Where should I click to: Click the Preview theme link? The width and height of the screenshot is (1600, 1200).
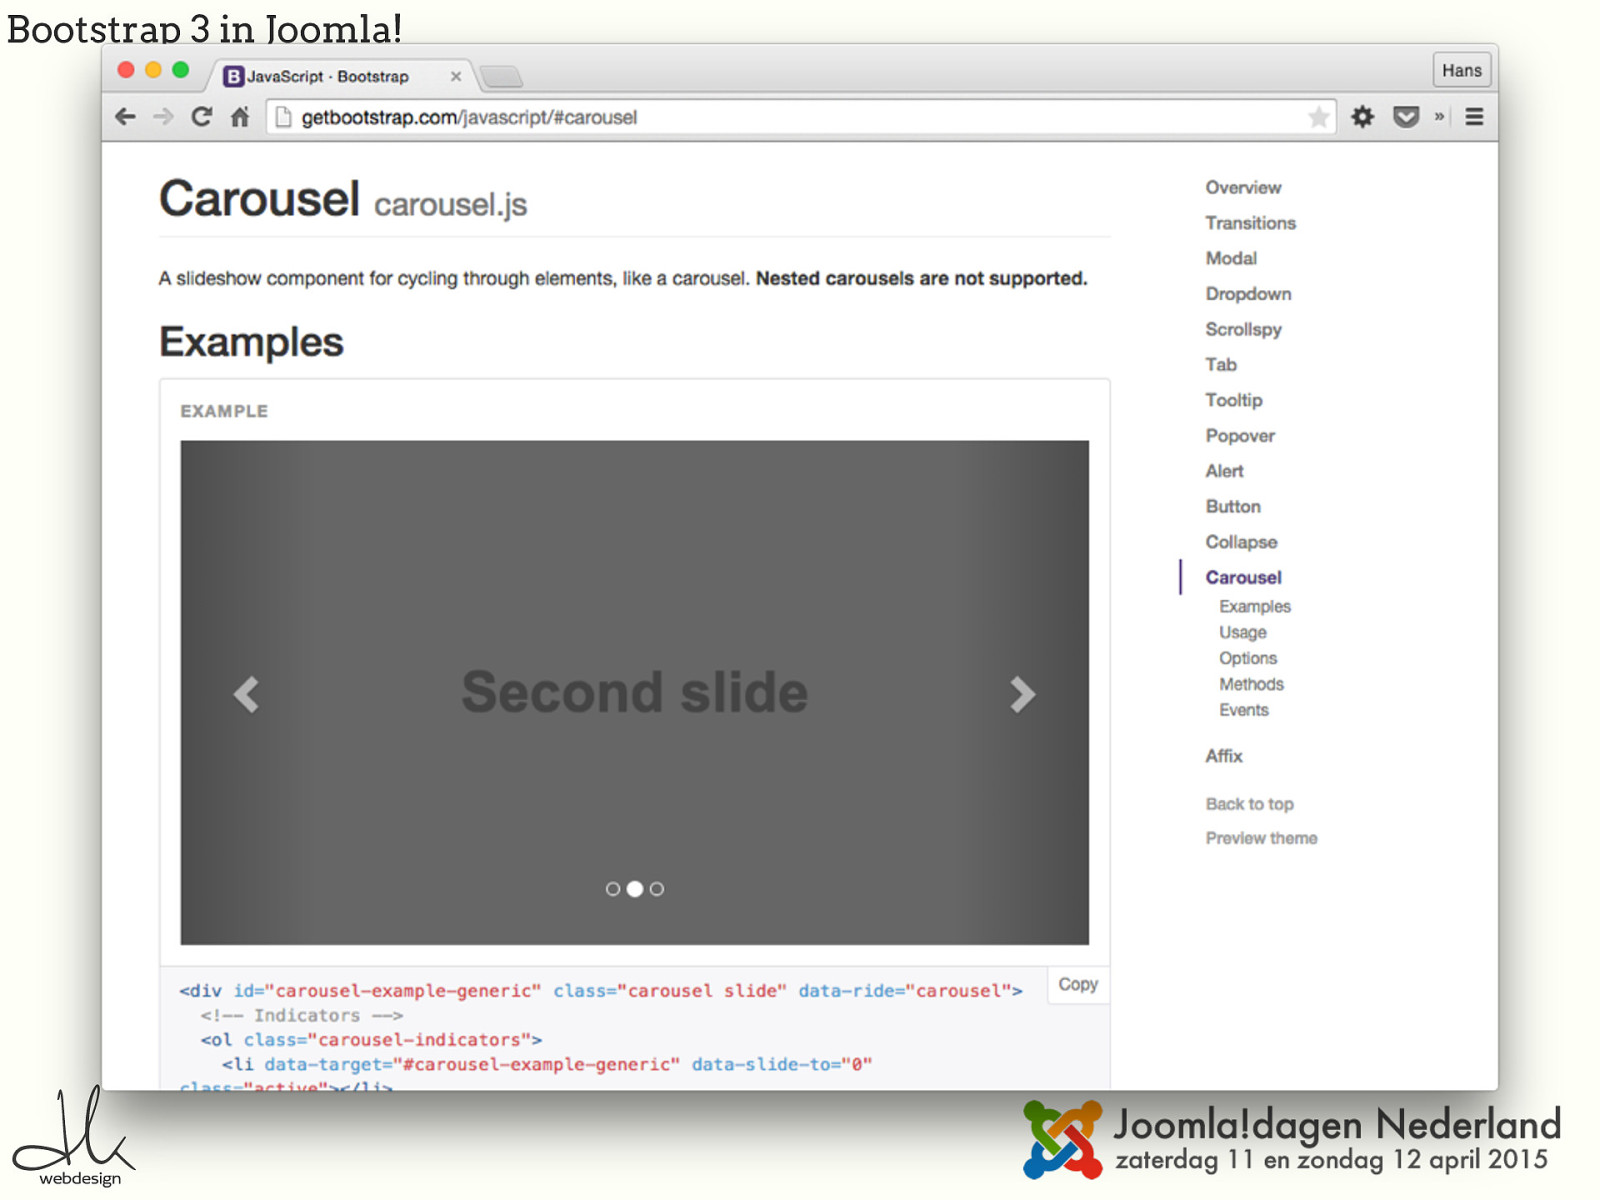click(x=1261, y=839)
